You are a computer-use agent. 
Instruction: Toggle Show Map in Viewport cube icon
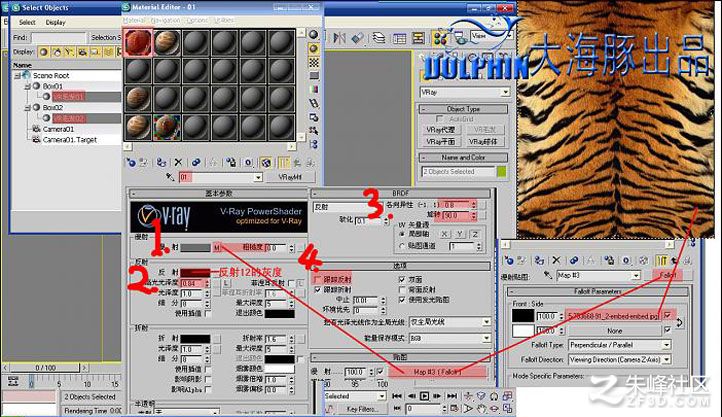[x=266, y=162]
